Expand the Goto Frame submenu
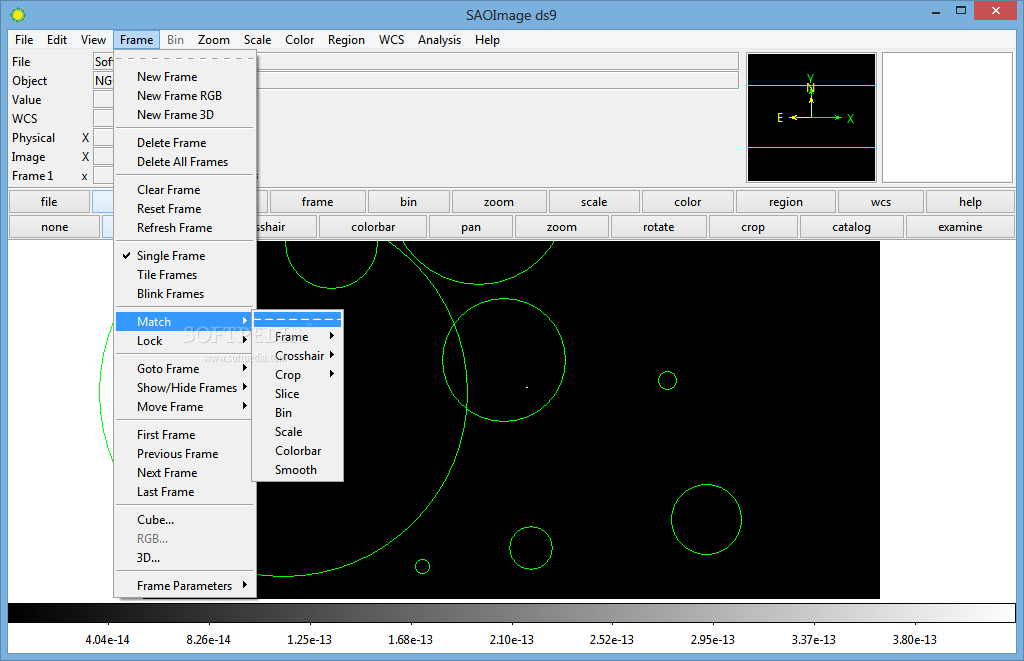 point(185,368)
